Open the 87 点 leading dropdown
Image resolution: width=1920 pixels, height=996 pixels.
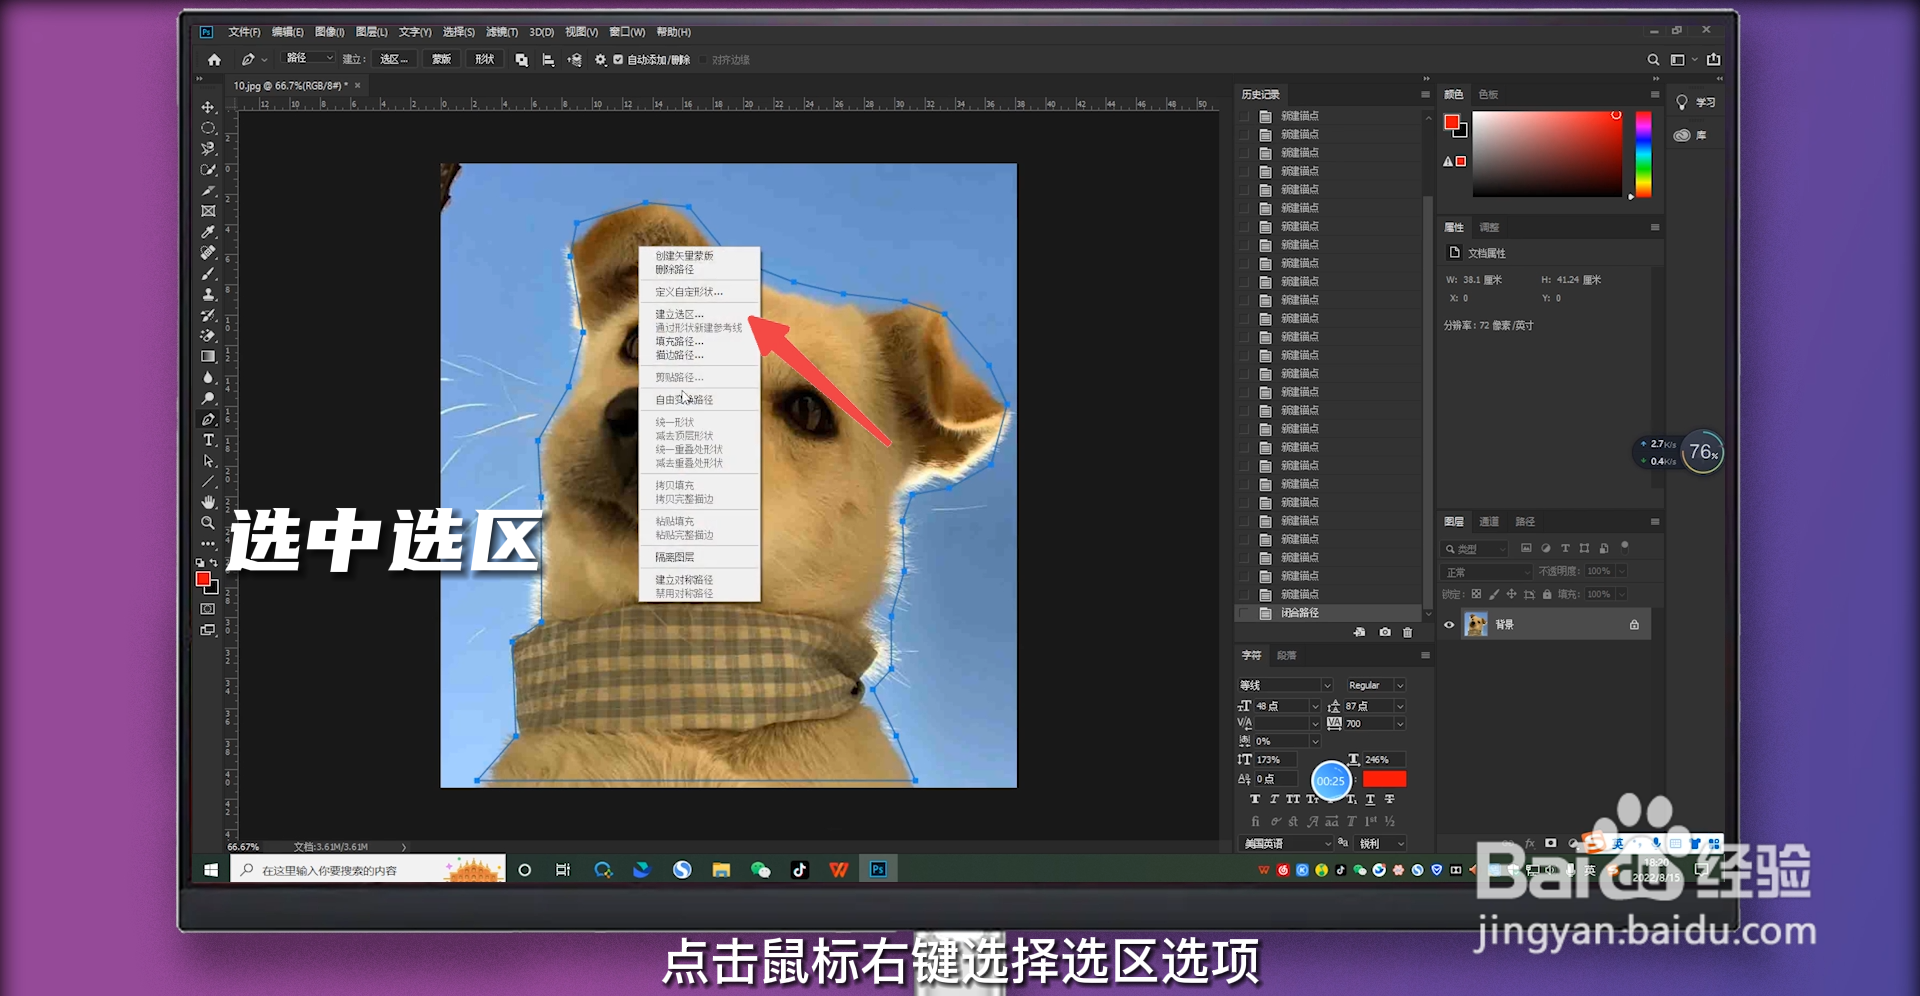tap(1375, 706)
